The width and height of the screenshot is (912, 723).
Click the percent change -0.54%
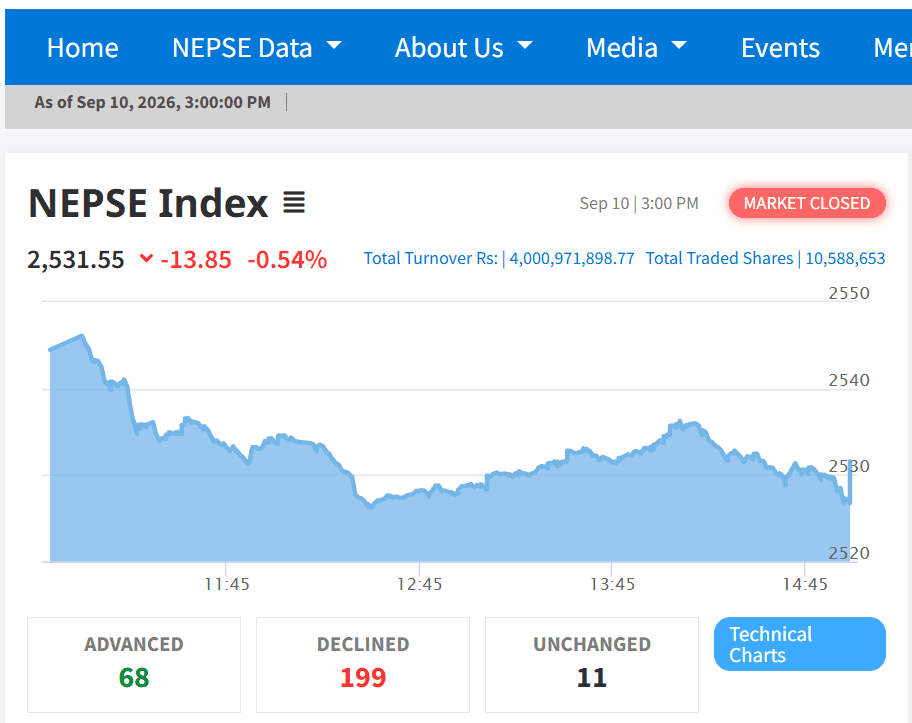pos(287,259)
